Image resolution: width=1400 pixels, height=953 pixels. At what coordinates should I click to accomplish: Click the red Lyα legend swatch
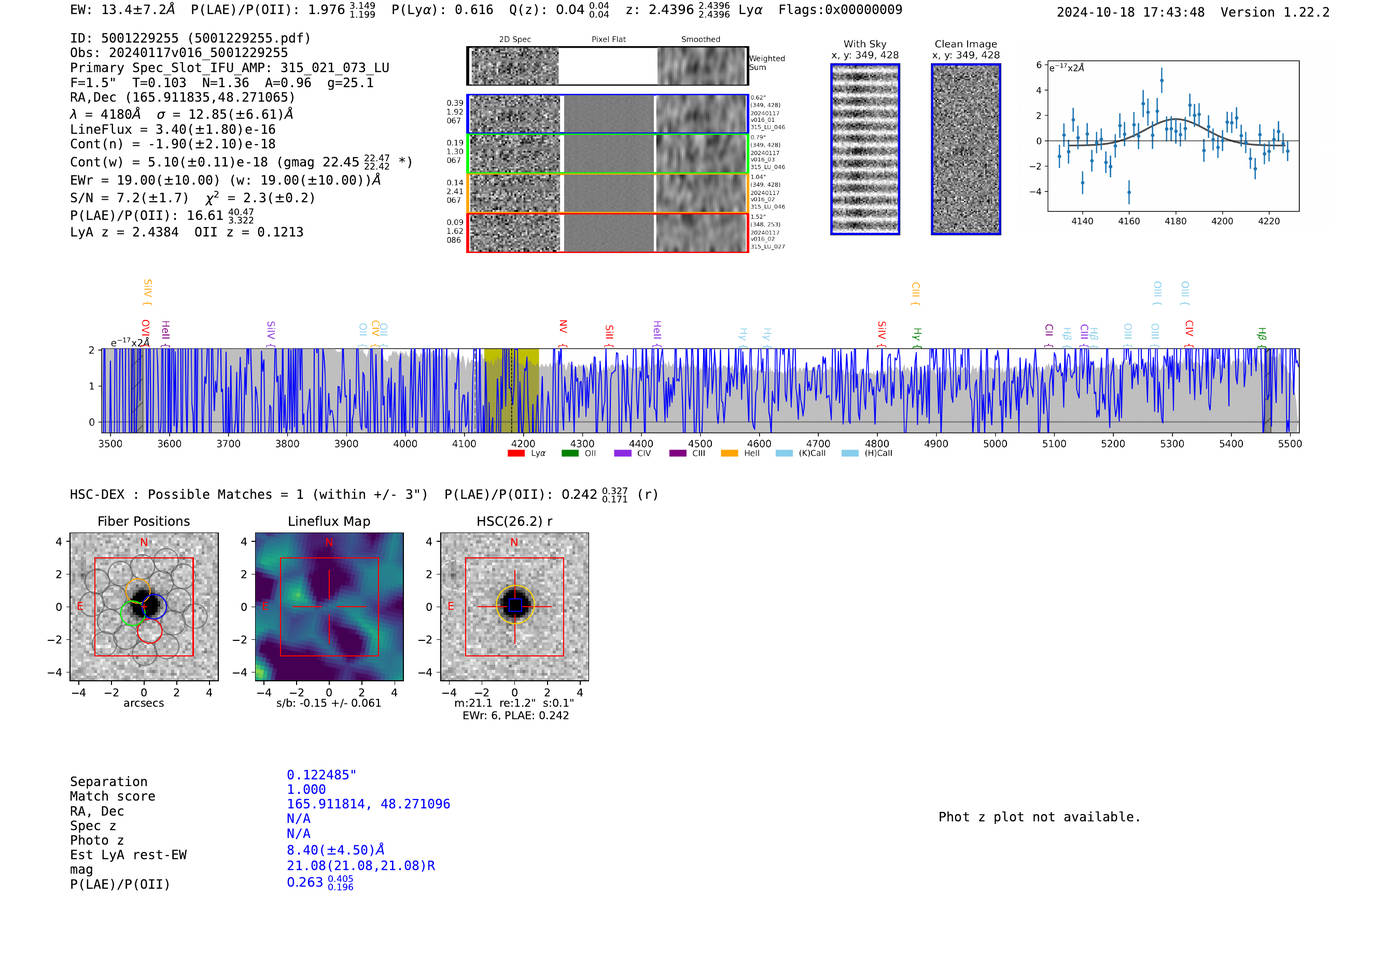pyautogui.click(x=516, y=453)
